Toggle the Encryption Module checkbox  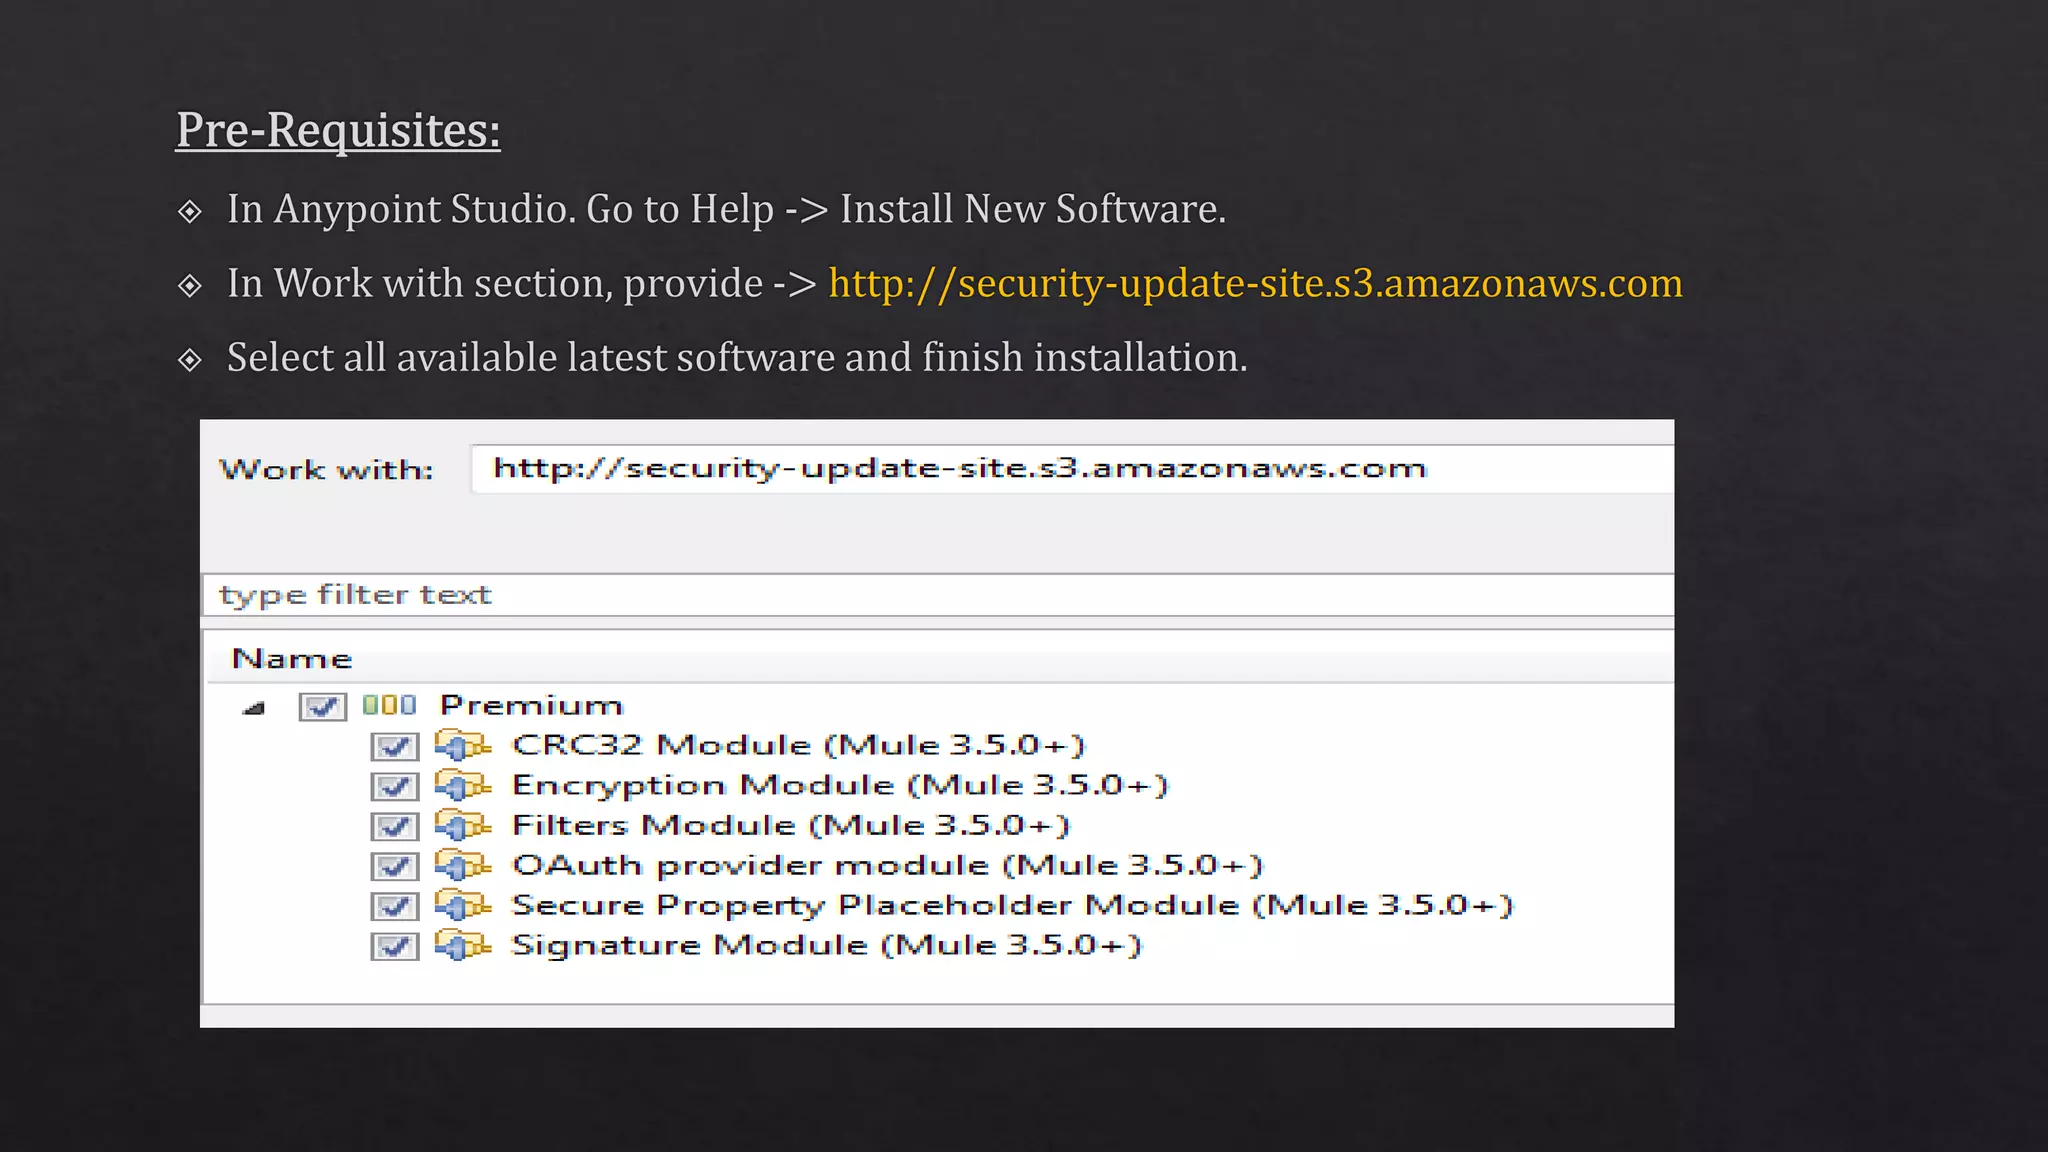tap(394, 787)
